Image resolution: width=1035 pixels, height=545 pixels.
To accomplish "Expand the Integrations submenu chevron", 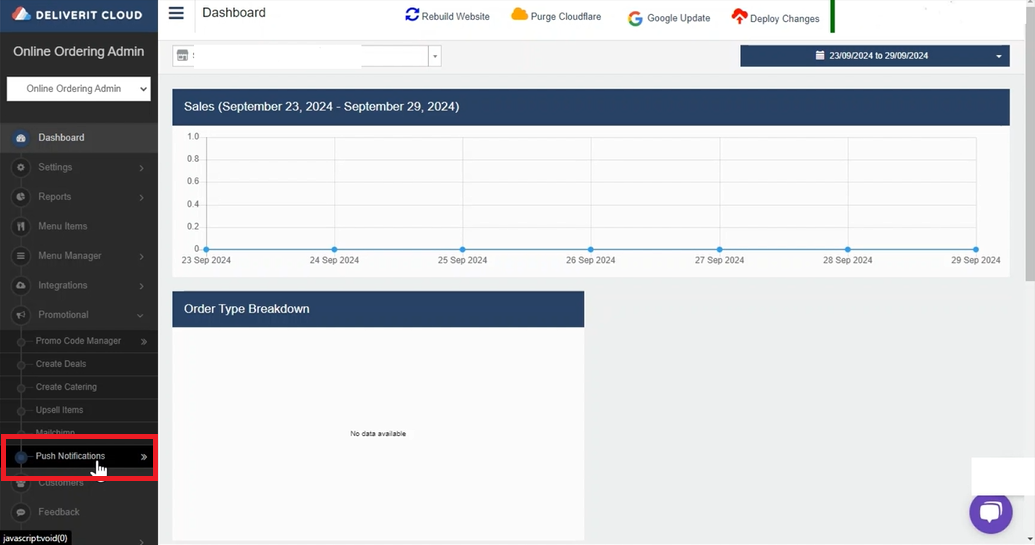I will pyautogui.click(x=141, y=286).
